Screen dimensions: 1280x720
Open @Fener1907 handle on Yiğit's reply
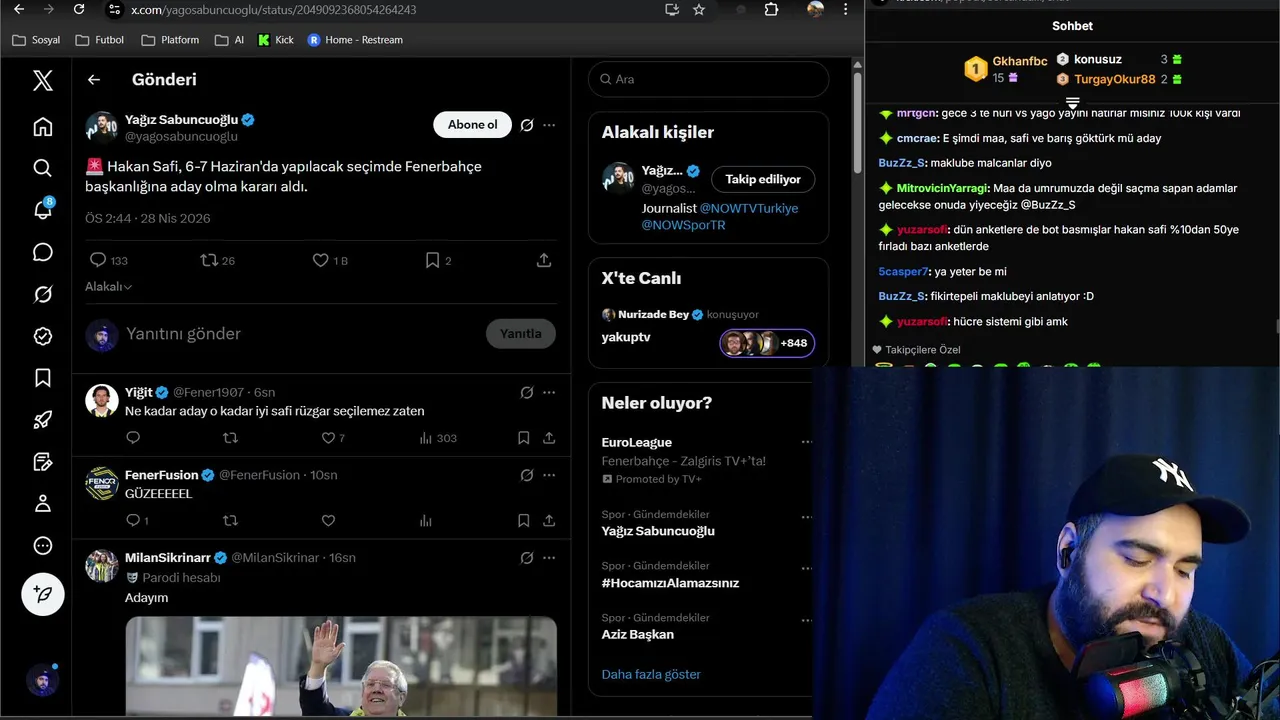tap(209, 392)
